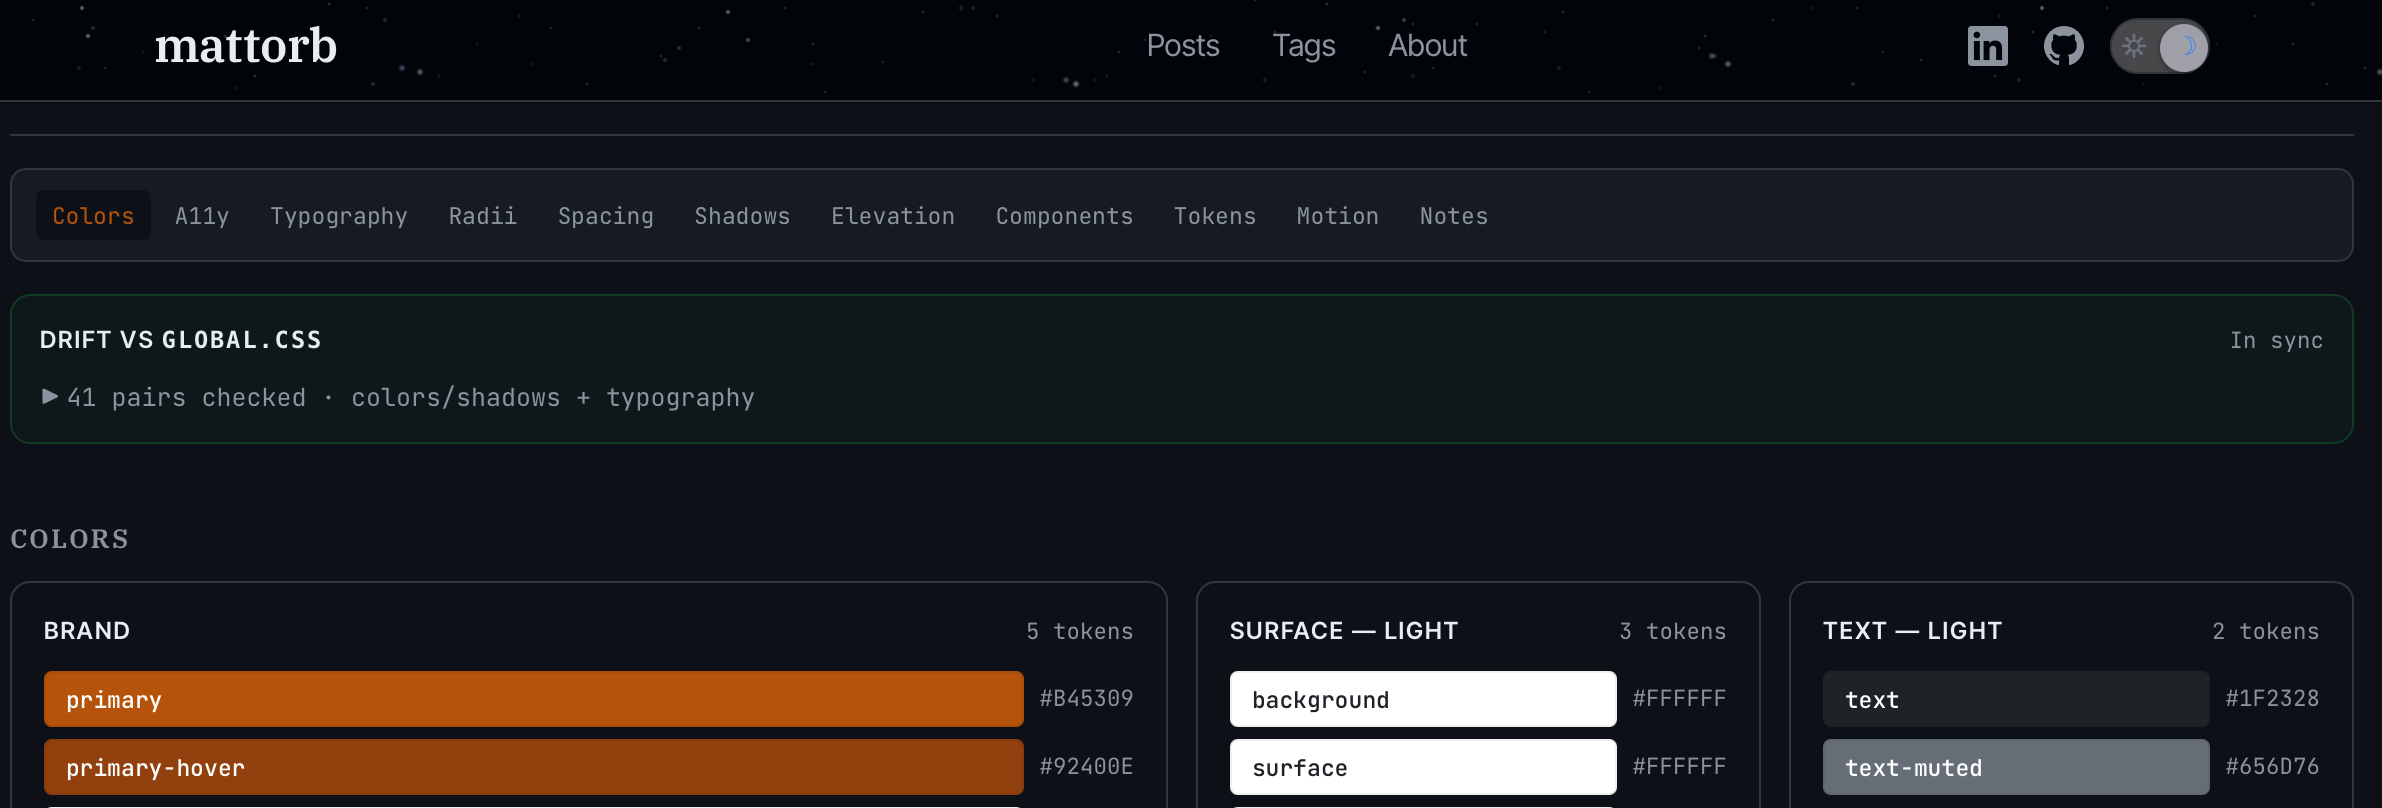Switch to the Shadows tab

(x=743, y=216)
